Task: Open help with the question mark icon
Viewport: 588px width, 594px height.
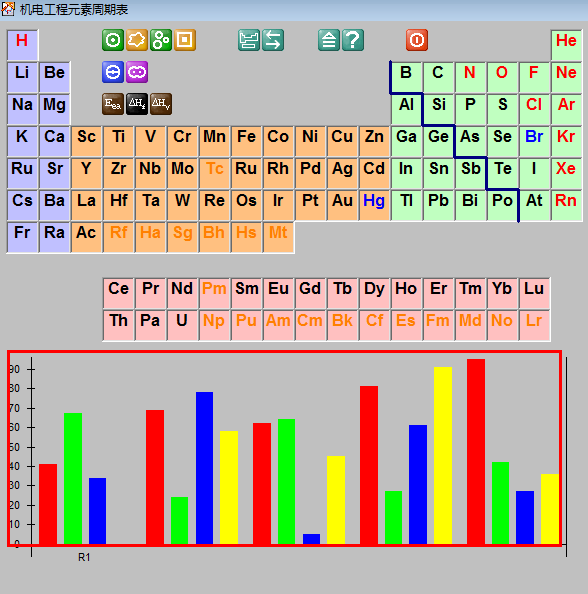Action: [x=353, y=40]
